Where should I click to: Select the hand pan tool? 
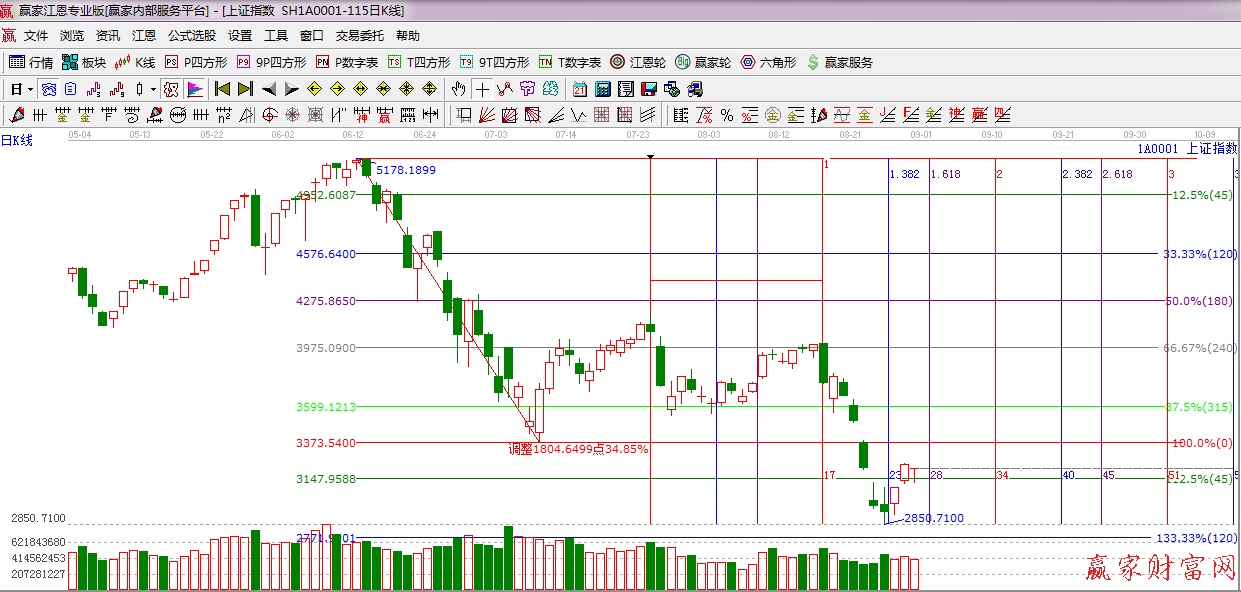[459, 89]
